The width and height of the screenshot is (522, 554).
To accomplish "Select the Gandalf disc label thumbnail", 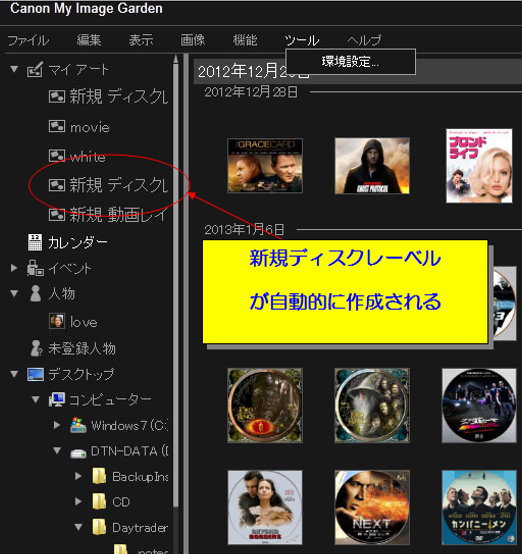I will (372, 405).
